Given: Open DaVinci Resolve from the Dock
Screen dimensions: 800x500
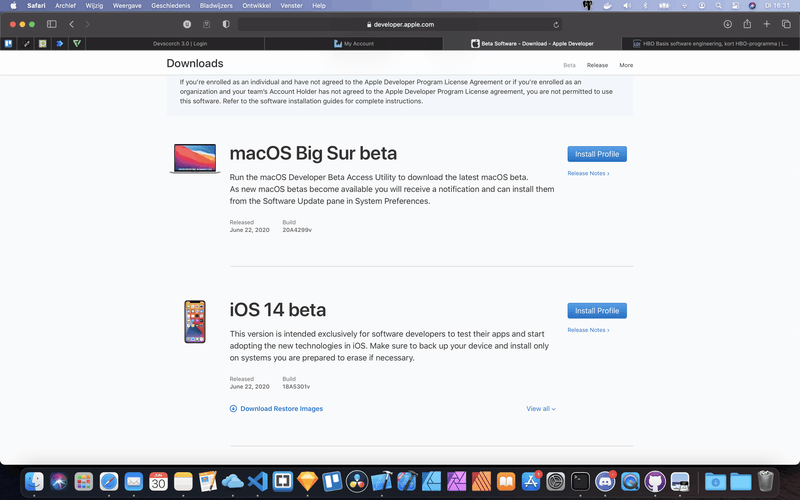Looking at the screenshot, I should click(357, 481).
